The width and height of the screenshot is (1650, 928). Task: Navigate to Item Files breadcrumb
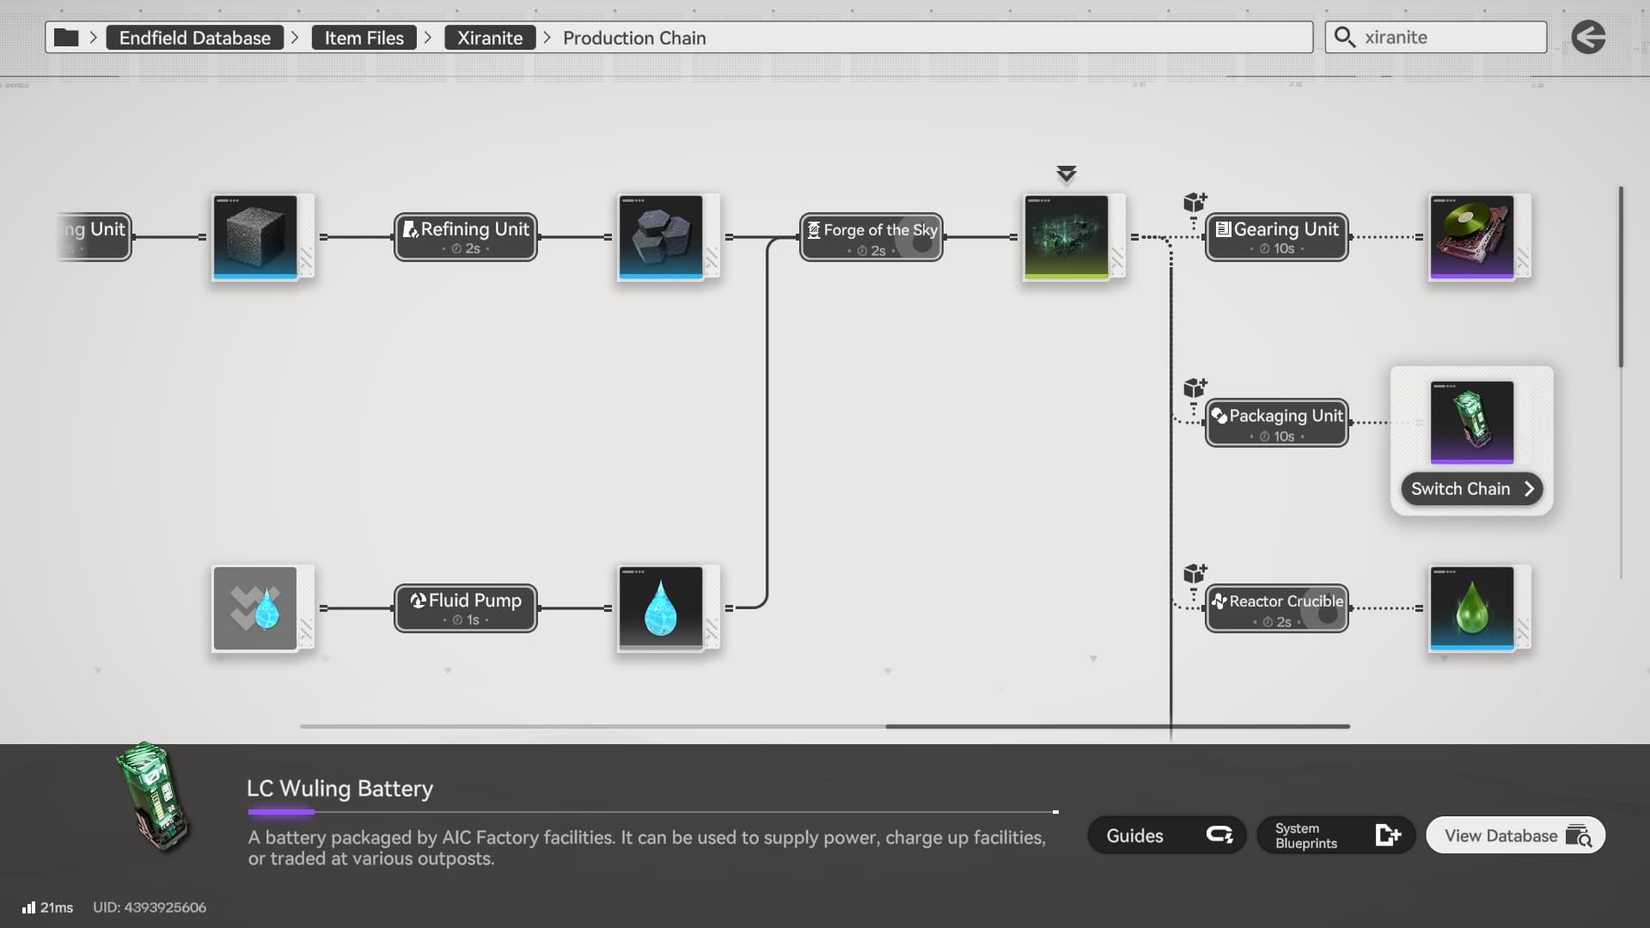click(x=364, y=38)
